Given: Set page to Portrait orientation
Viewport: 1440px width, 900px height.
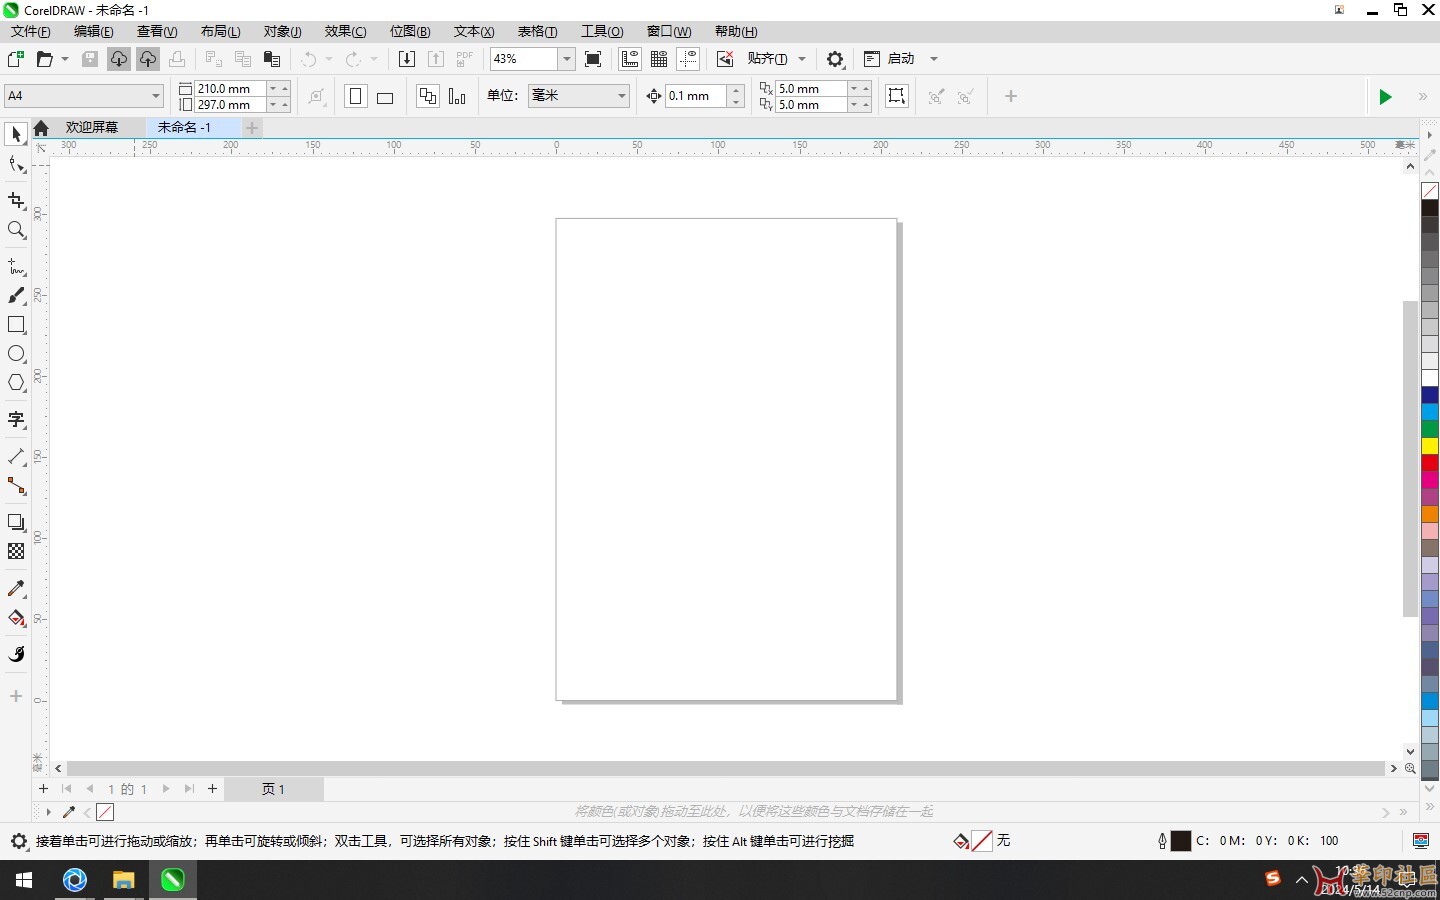Looking at the screenshot, I should [355, 96].
